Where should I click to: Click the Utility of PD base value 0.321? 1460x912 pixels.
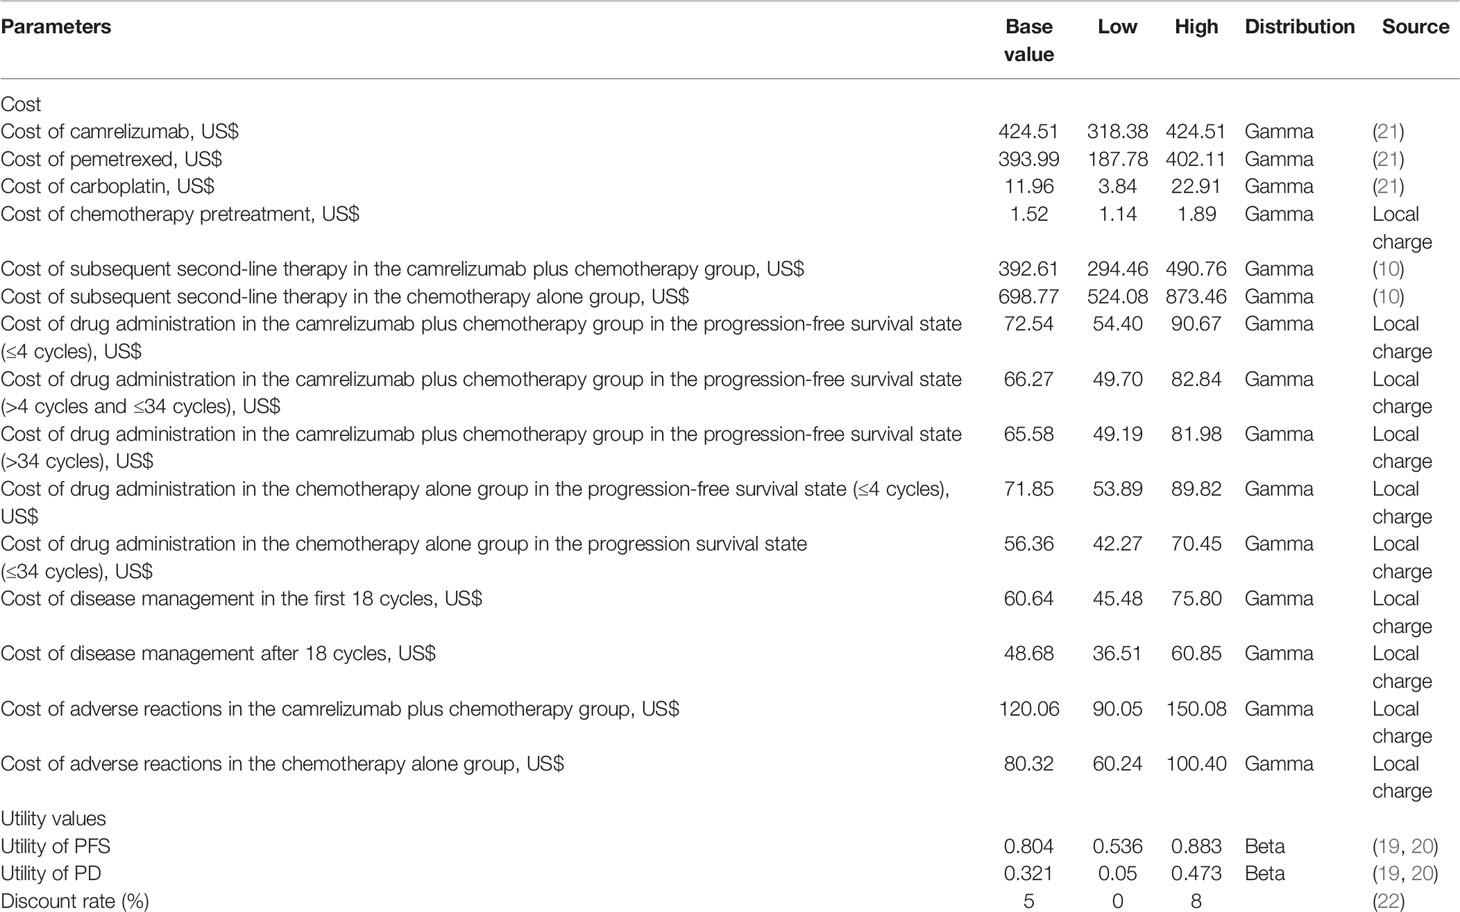[x=1028, y=874]
